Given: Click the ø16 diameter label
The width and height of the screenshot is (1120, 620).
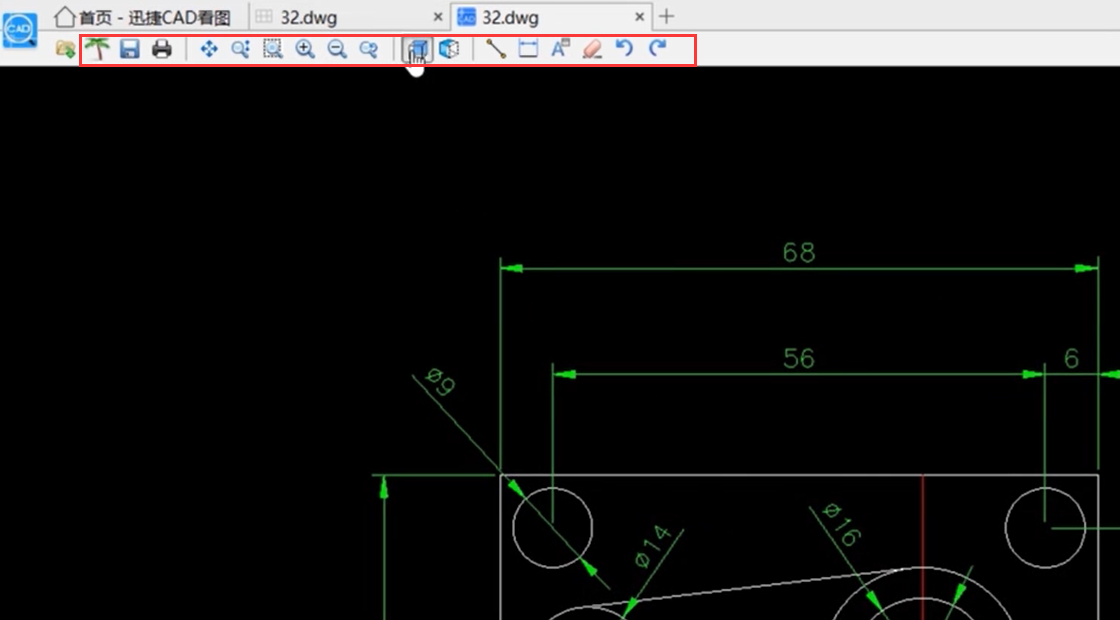Looking at the screenshot, I should pyautogui.click(x=843, y=524).
